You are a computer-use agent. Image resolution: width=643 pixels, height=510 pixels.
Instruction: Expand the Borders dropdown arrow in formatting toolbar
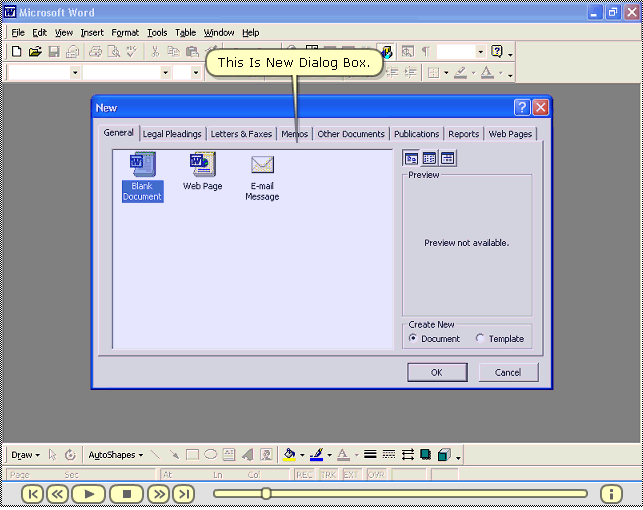click(446, 73)
